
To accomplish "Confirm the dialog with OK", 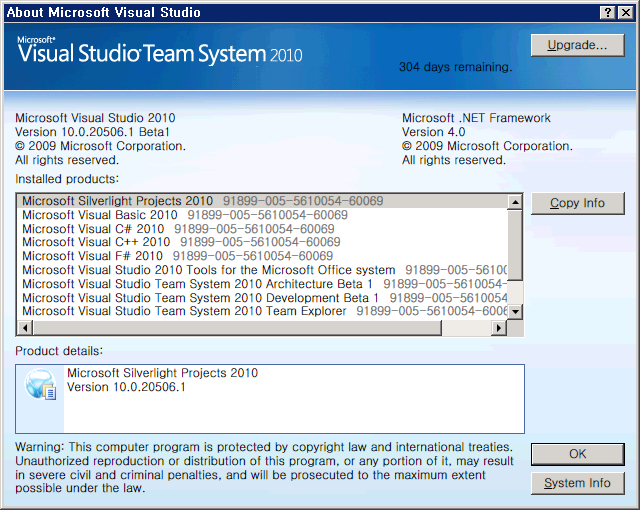I will (577, 454).
